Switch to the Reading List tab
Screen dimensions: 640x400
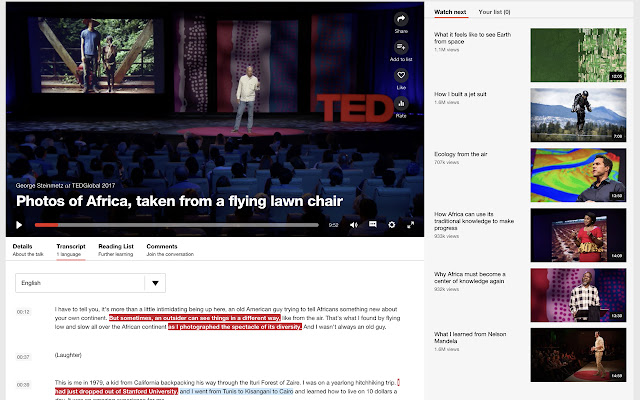[x=116, y=250]
